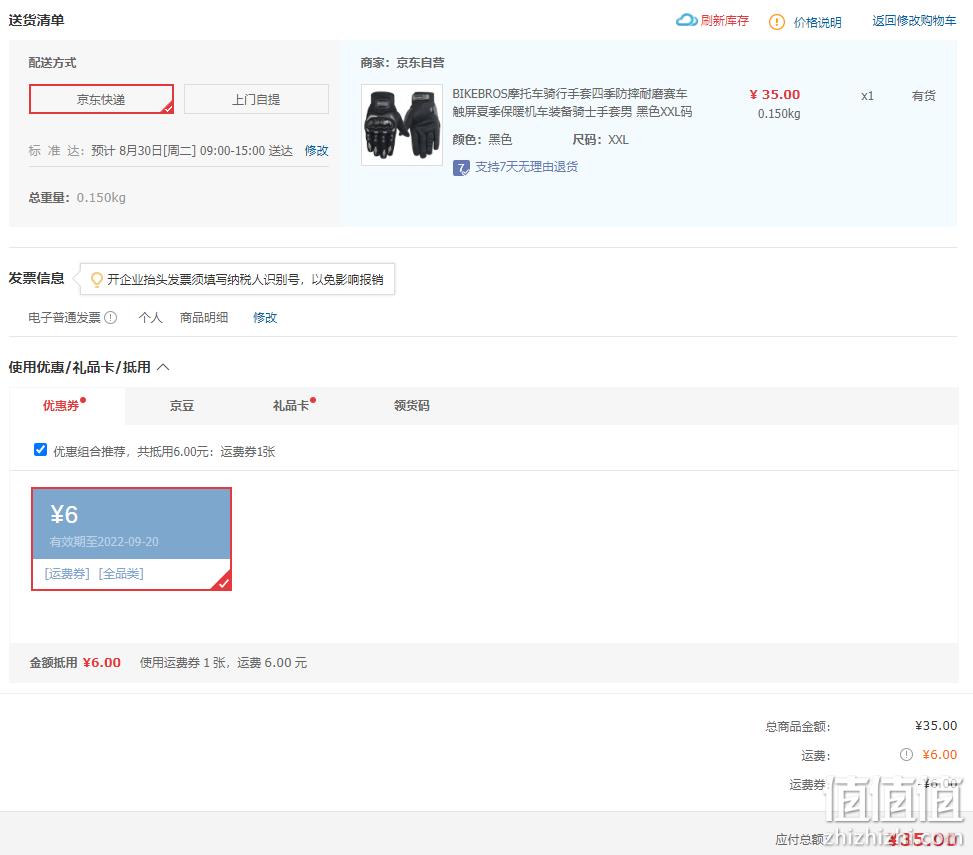Click the x1 quantity text
973x855 pixels.
coord(868,96)
